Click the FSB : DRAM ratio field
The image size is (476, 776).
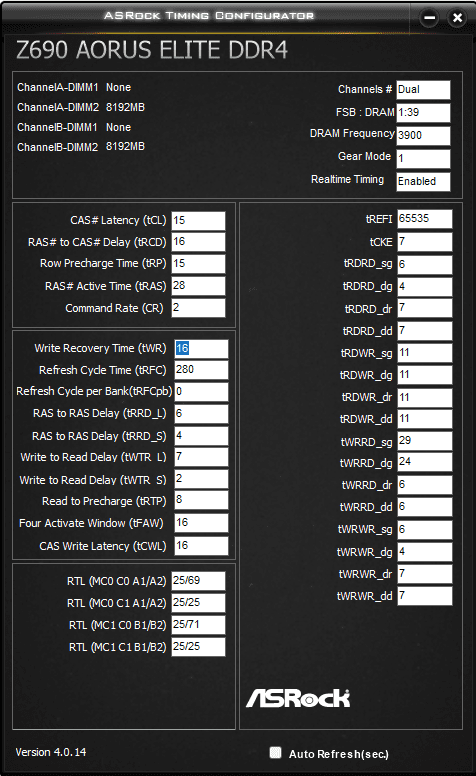tap(424, 112)
